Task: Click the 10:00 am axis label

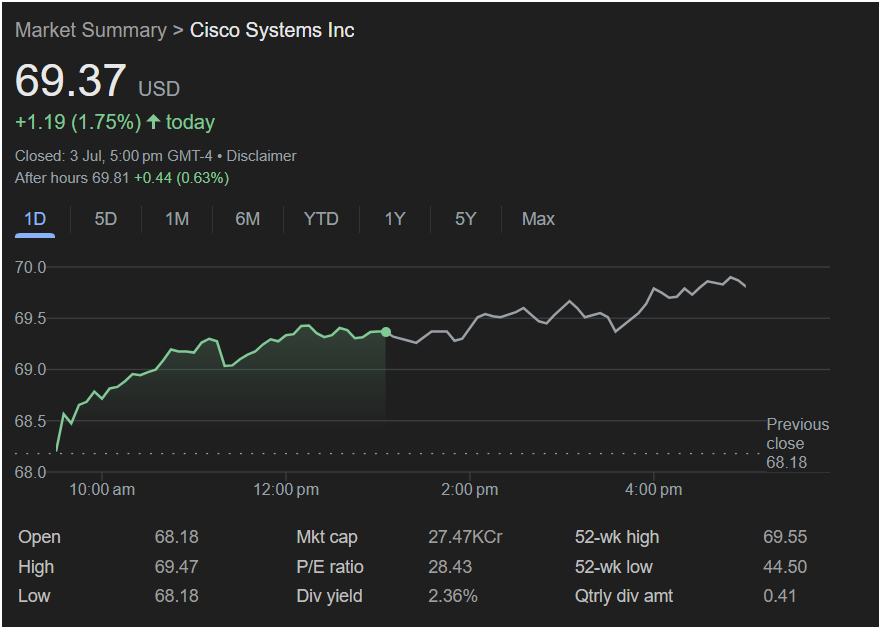Action: click(102, 490)
